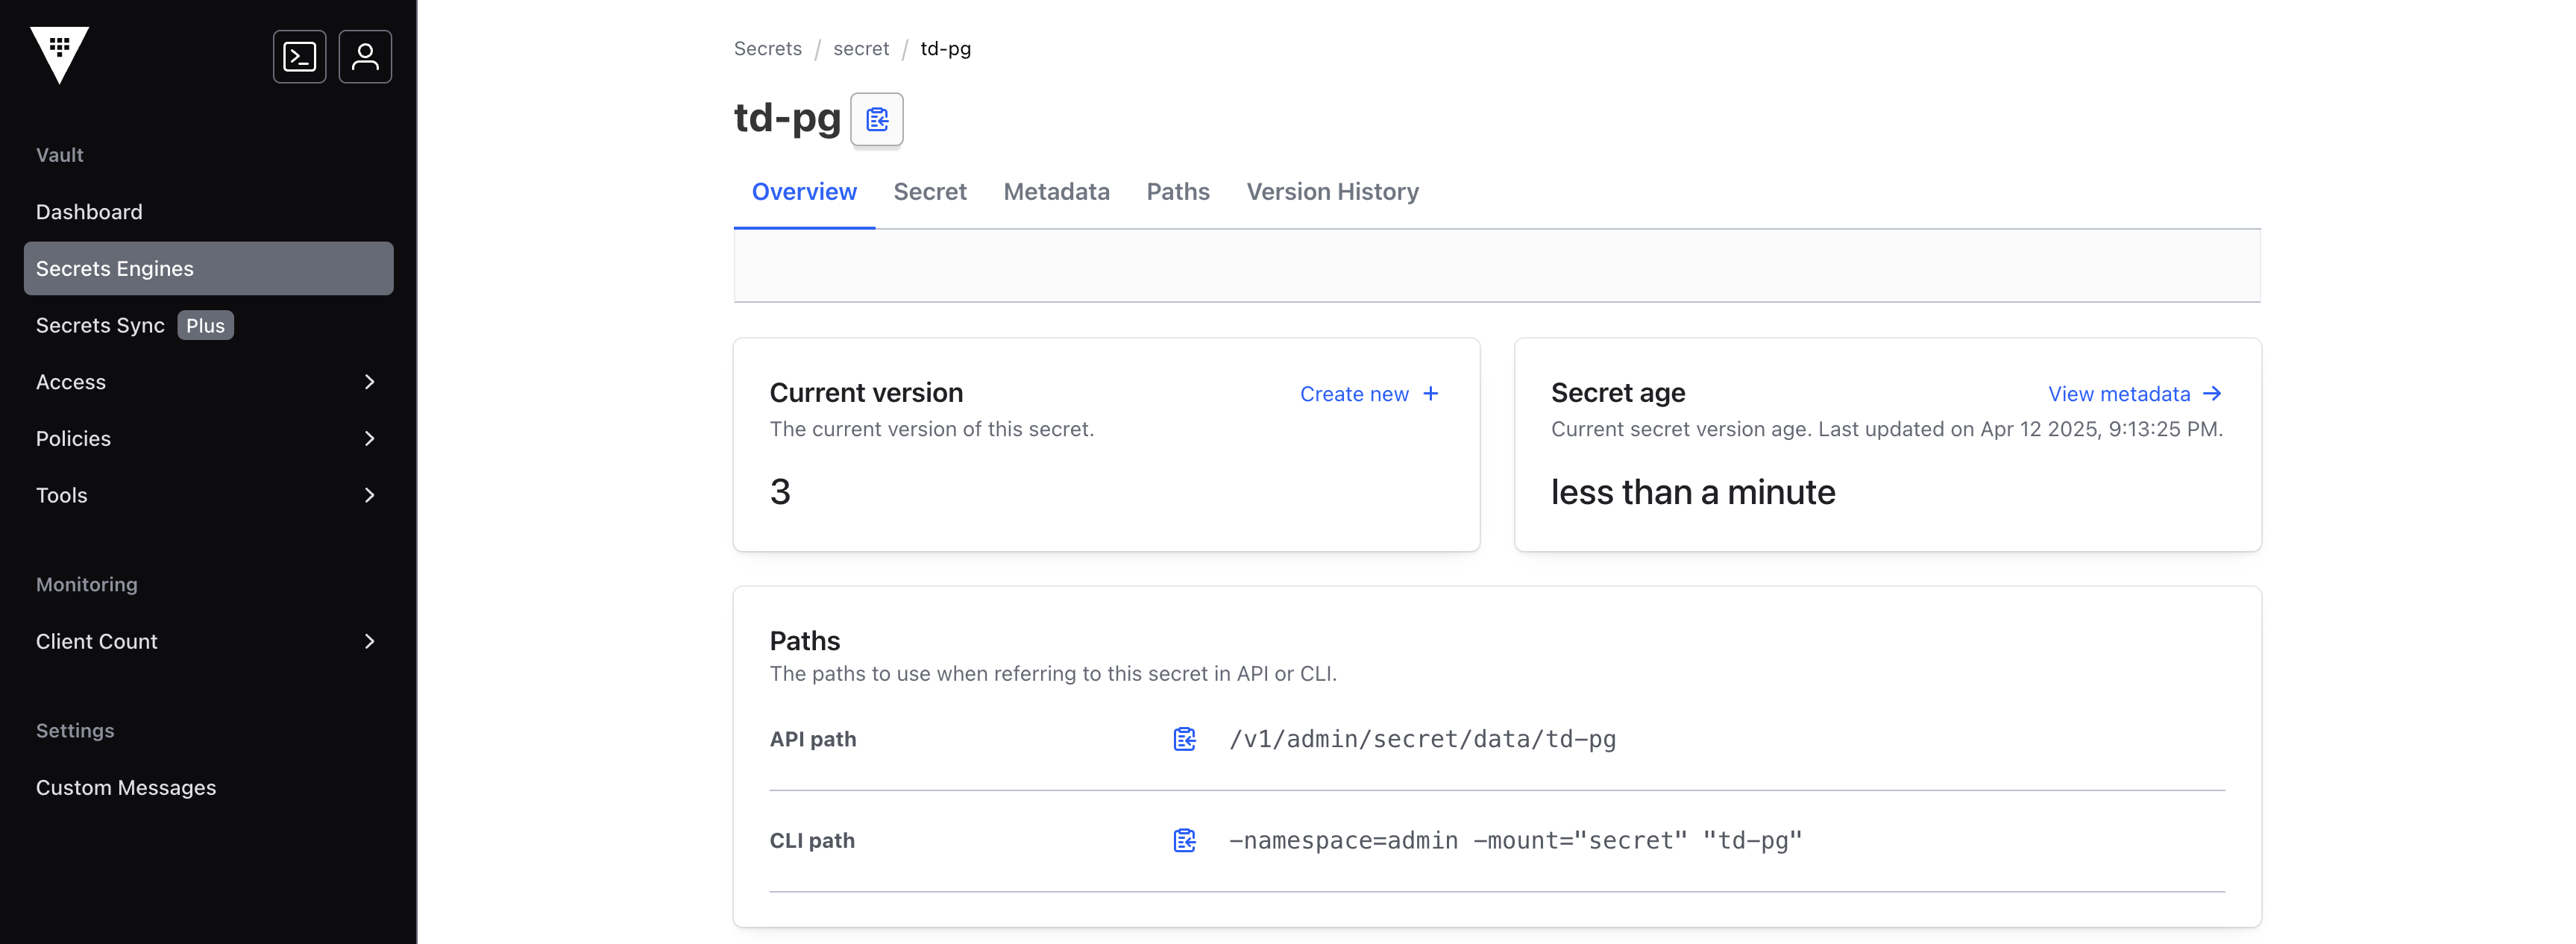The height and width of the screenshot is (944, 2576).
Task: Click the plus icon beside Create new
Action: click(x=1432, y=393)
